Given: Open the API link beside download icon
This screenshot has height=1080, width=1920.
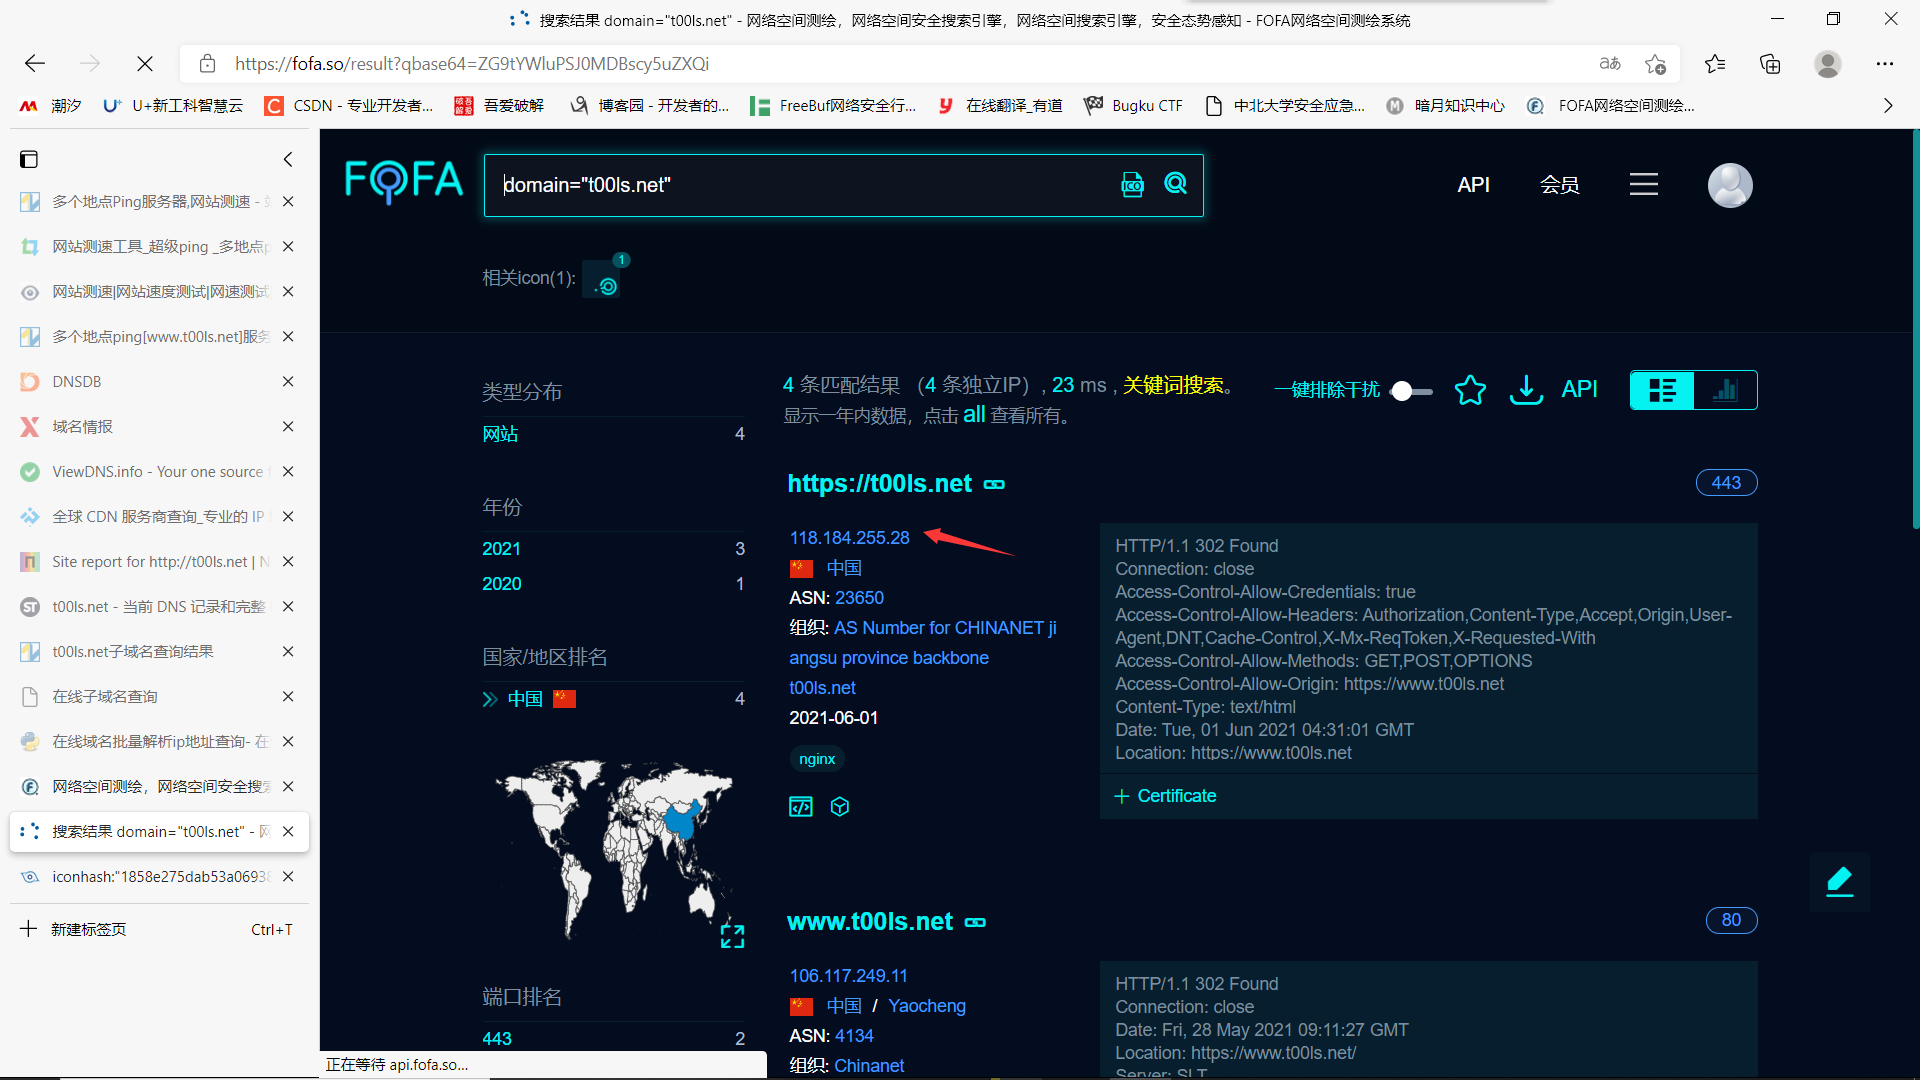Looking at the screenshot, I should click(1579, 389).
